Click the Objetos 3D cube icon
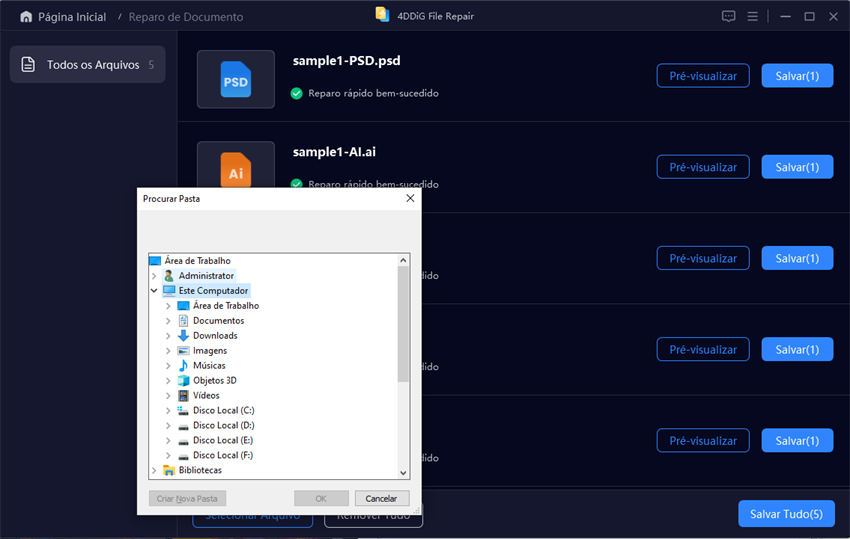The height and width of the screenshot is (539, 850). click(x=183, y=381)
